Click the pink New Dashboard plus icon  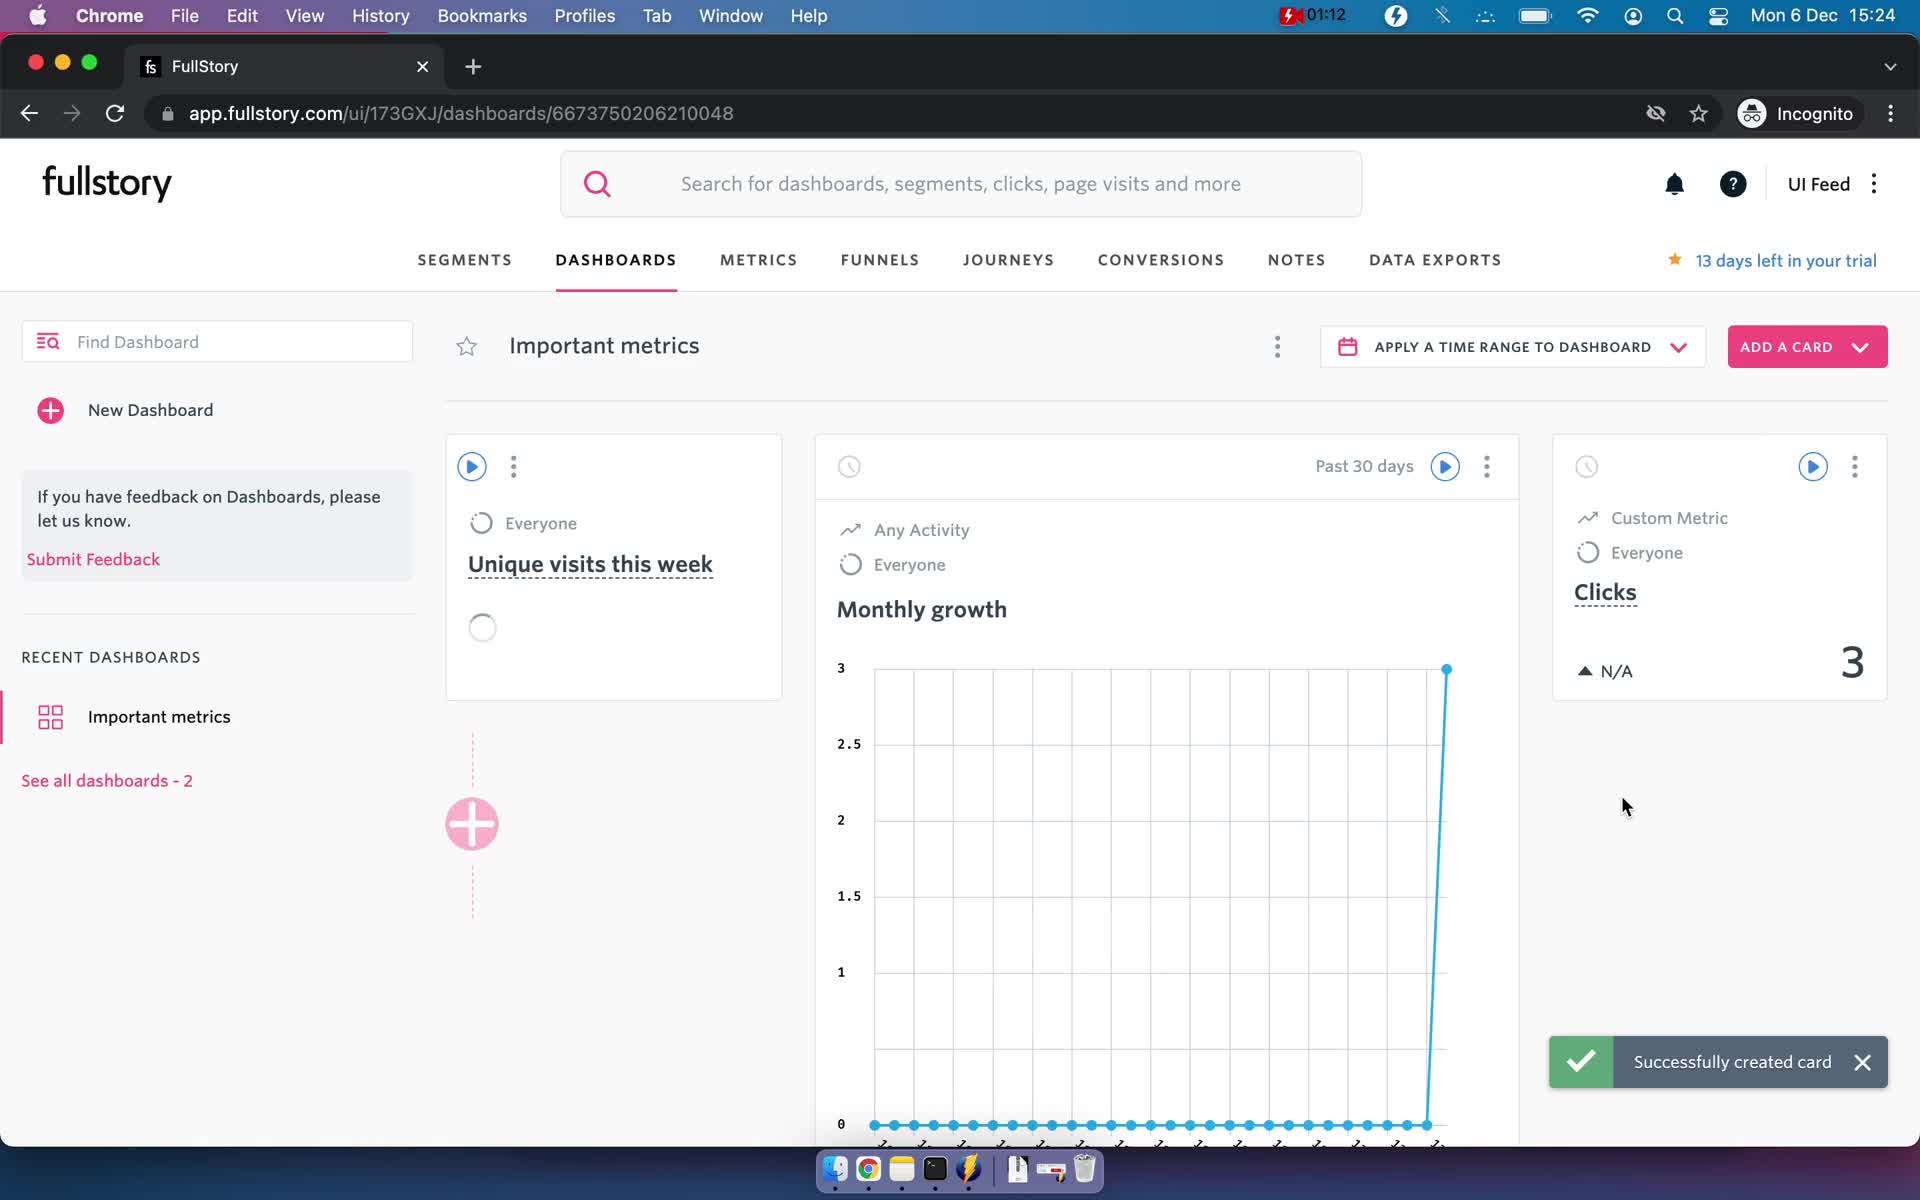(50, 410)
